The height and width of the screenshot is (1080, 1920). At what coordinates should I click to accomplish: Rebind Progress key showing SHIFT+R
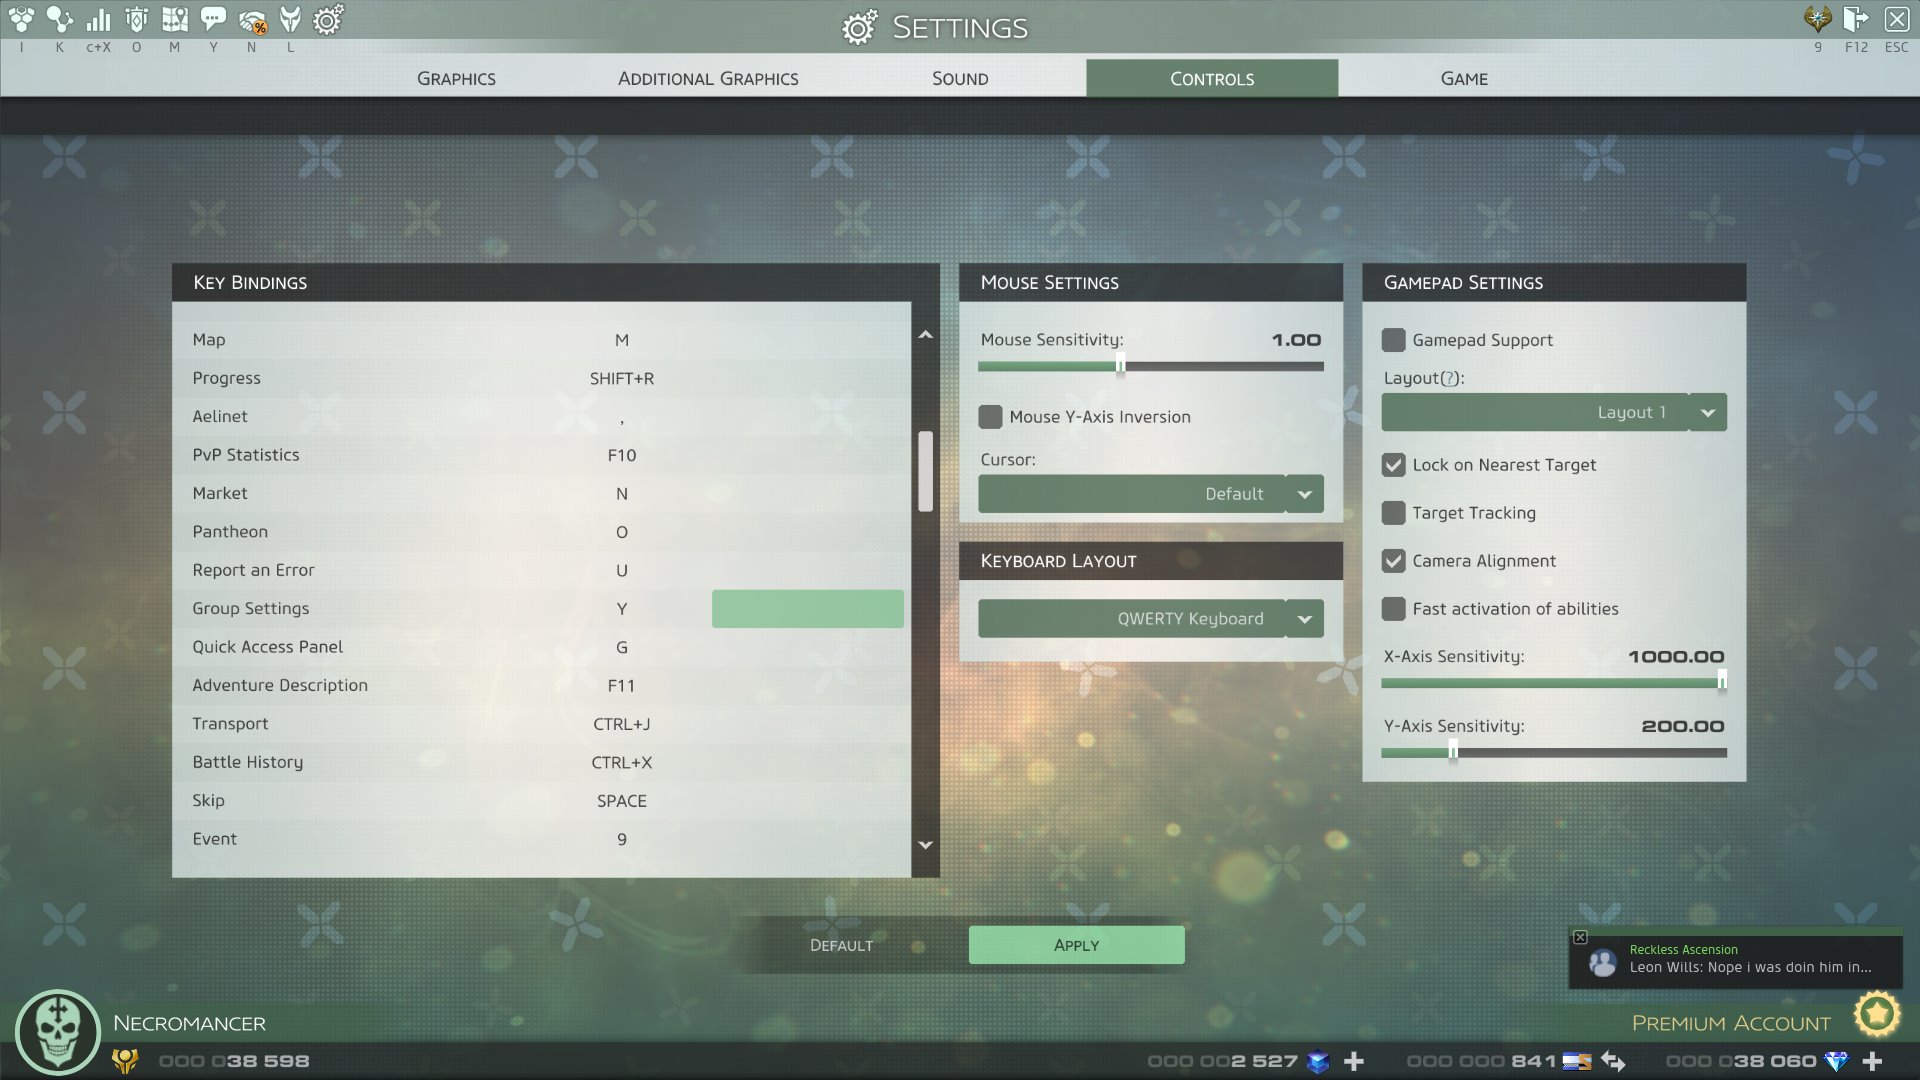coord(622,379)
